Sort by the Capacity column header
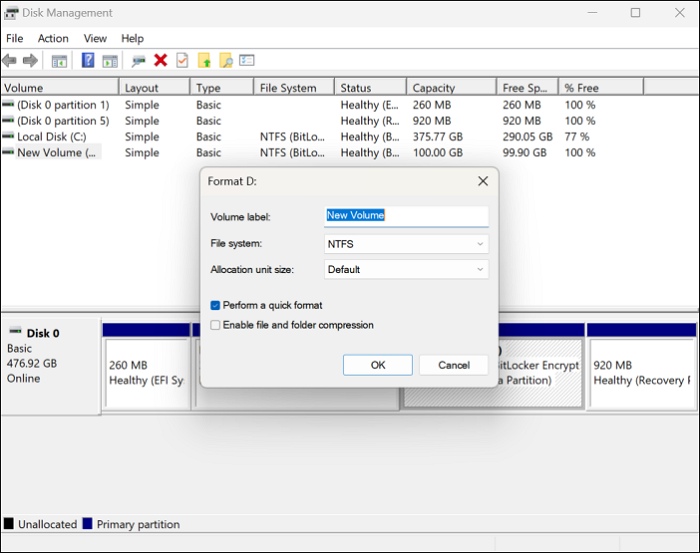Viewport: 700px width, 553px height. 434,88
